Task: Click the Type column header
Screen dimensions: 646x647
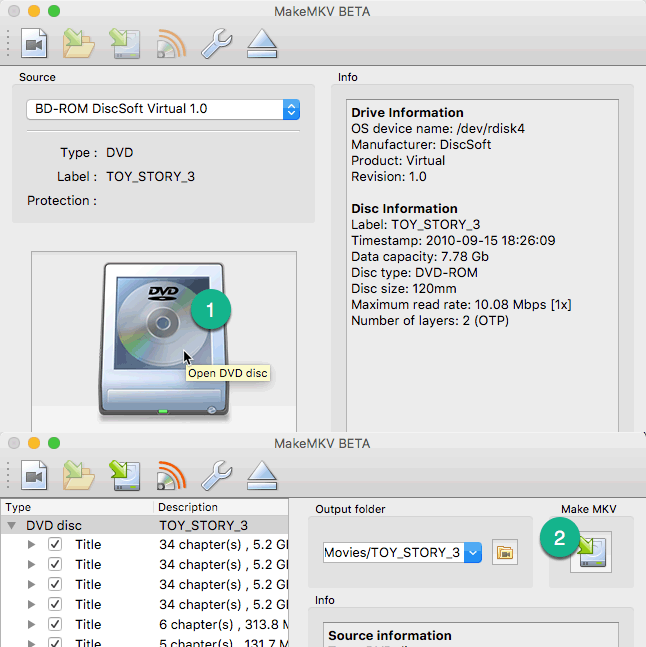Action: pos(77,507)
